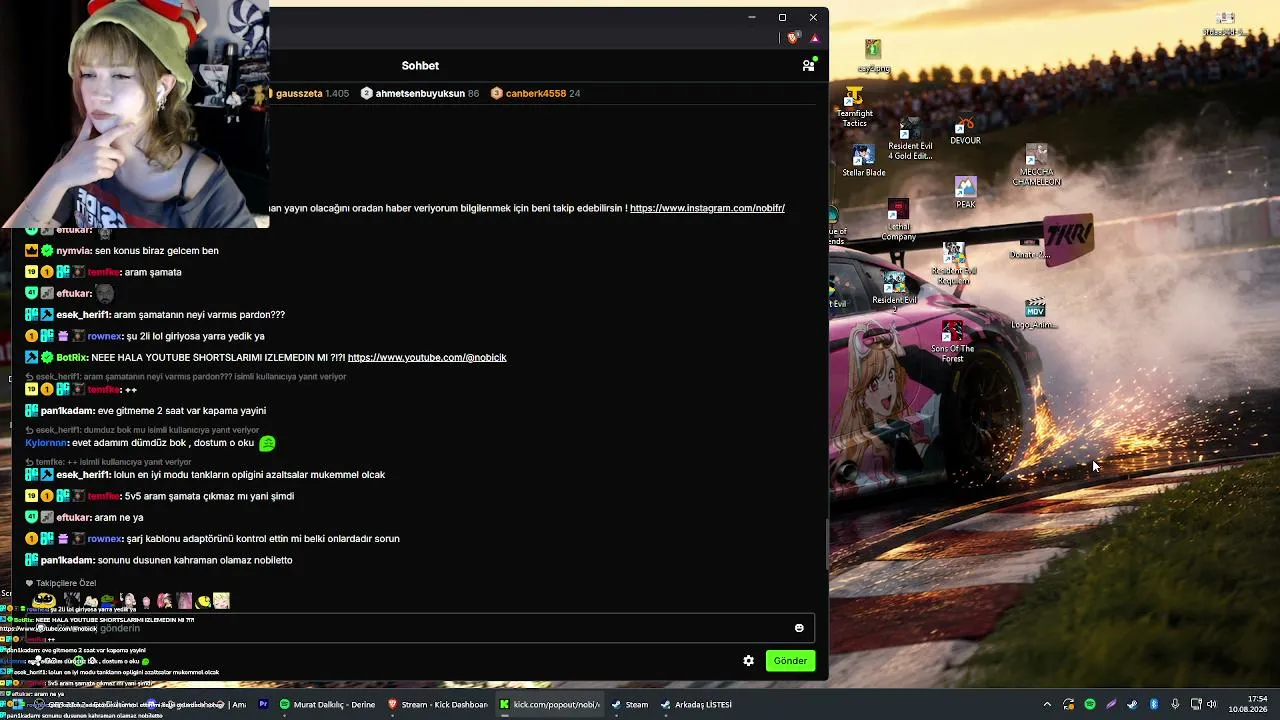Open the emoji picker in chat input

tap(799, 628)
